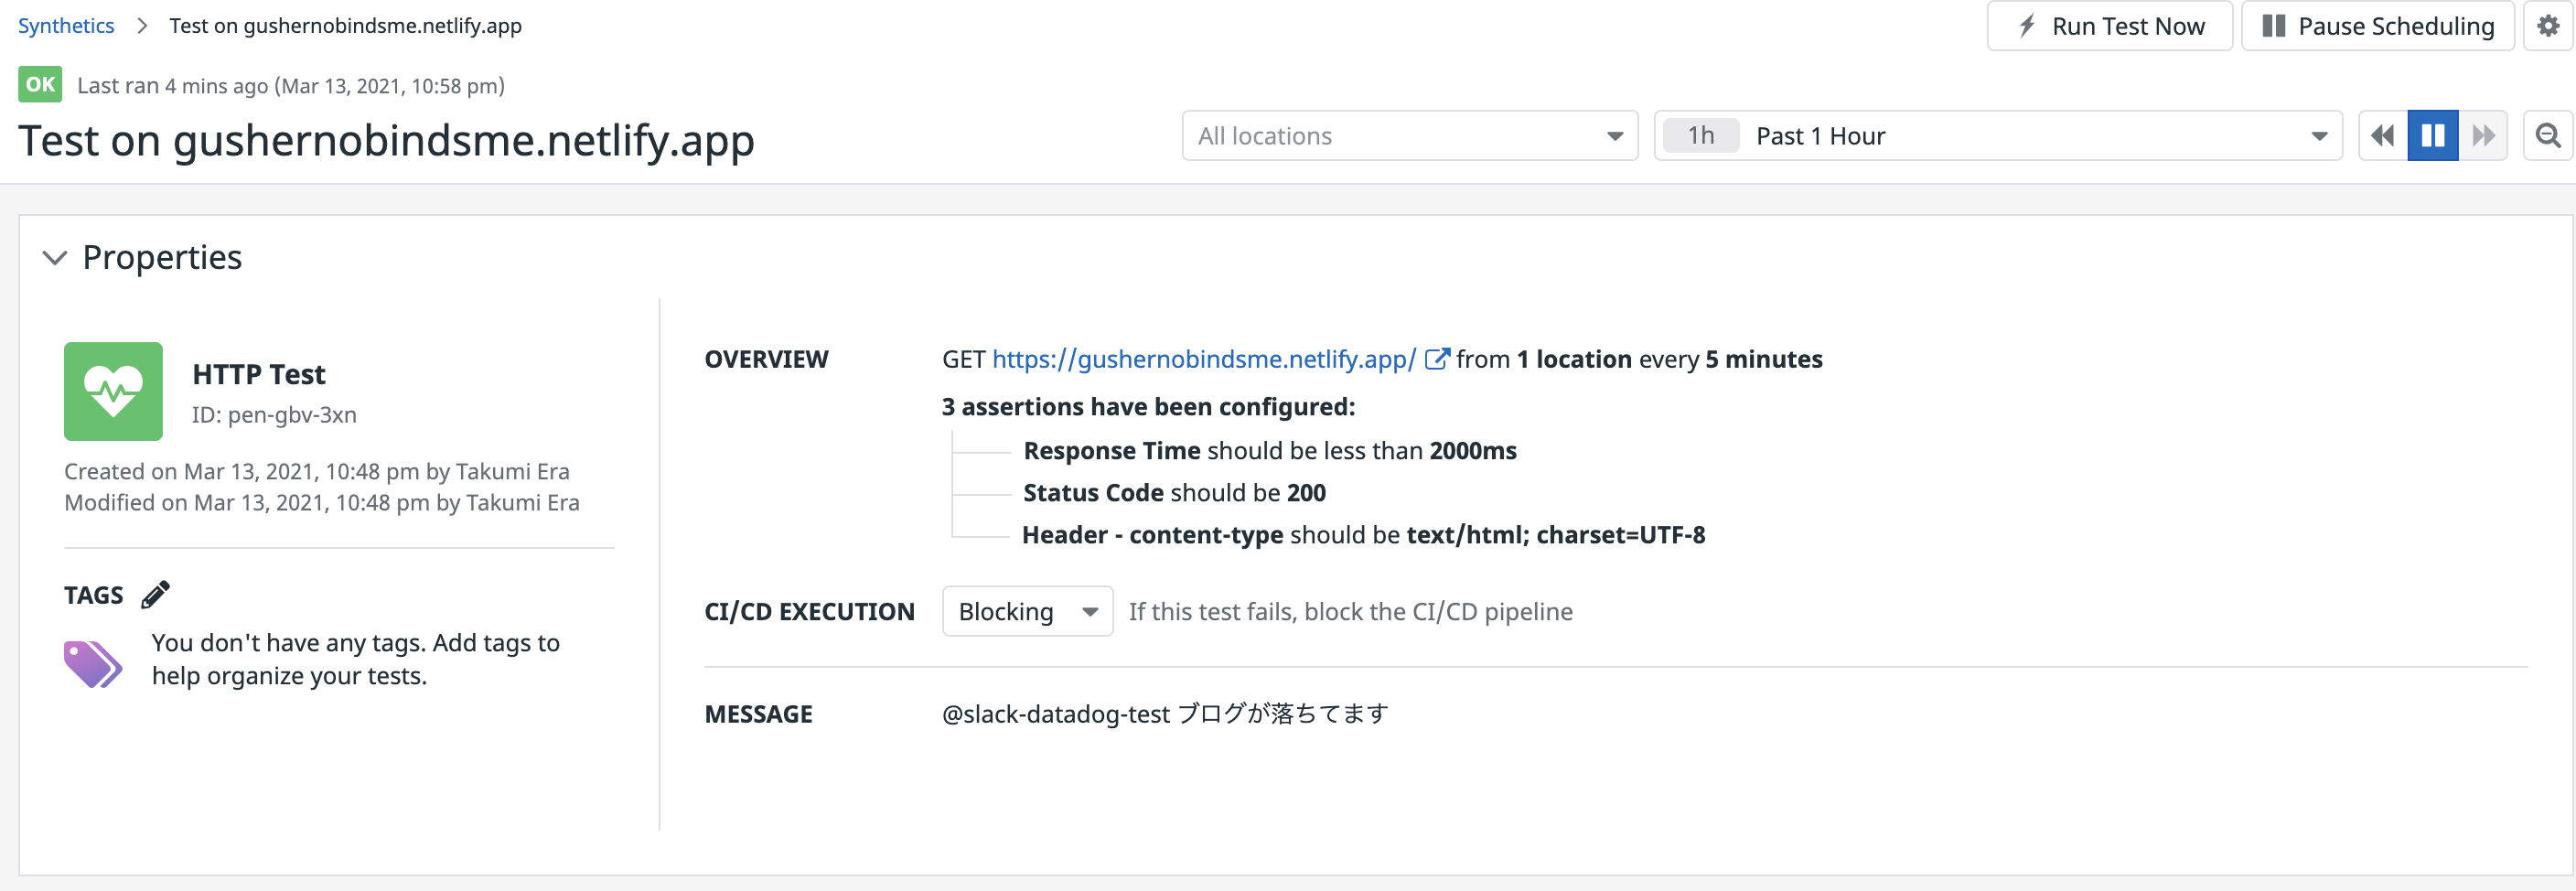This screenshot has width=2576, height=891.
Task: Open the settings gear icon
Action: pyautogui.click(x=2547, y=26)
